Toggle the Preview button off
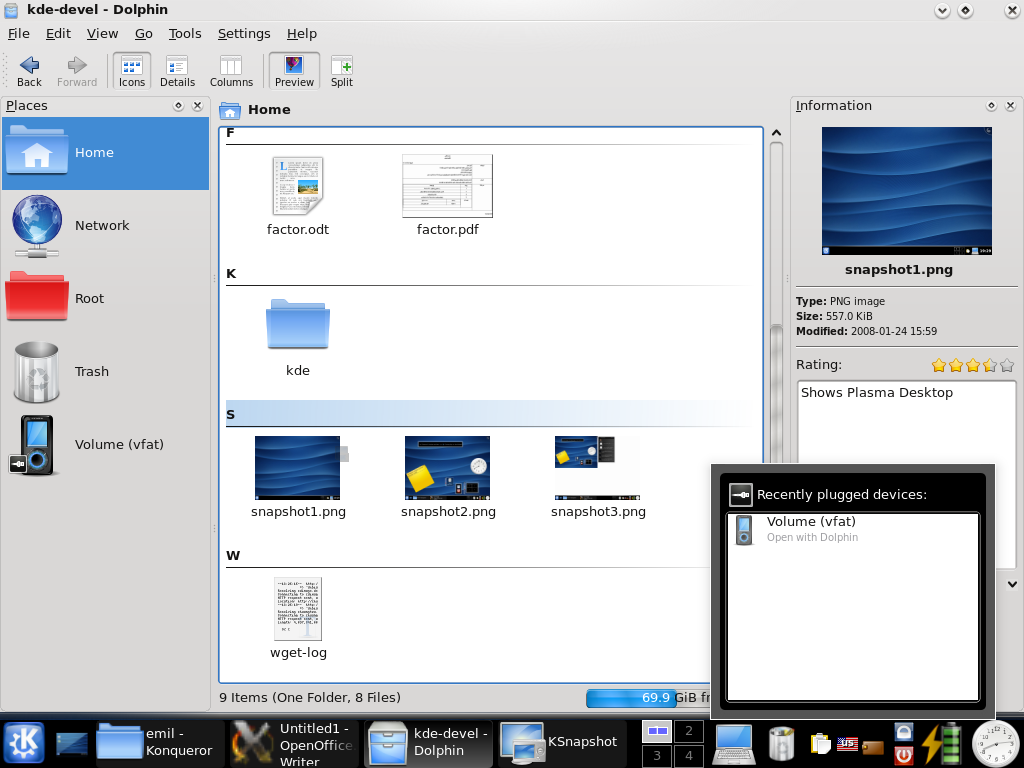 (x=294, y=71)
